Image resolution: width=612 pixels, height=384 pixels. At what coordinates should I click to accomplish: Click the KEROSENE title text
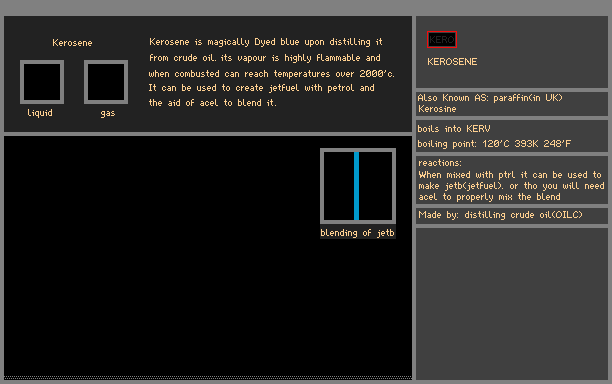coord(452,62)
